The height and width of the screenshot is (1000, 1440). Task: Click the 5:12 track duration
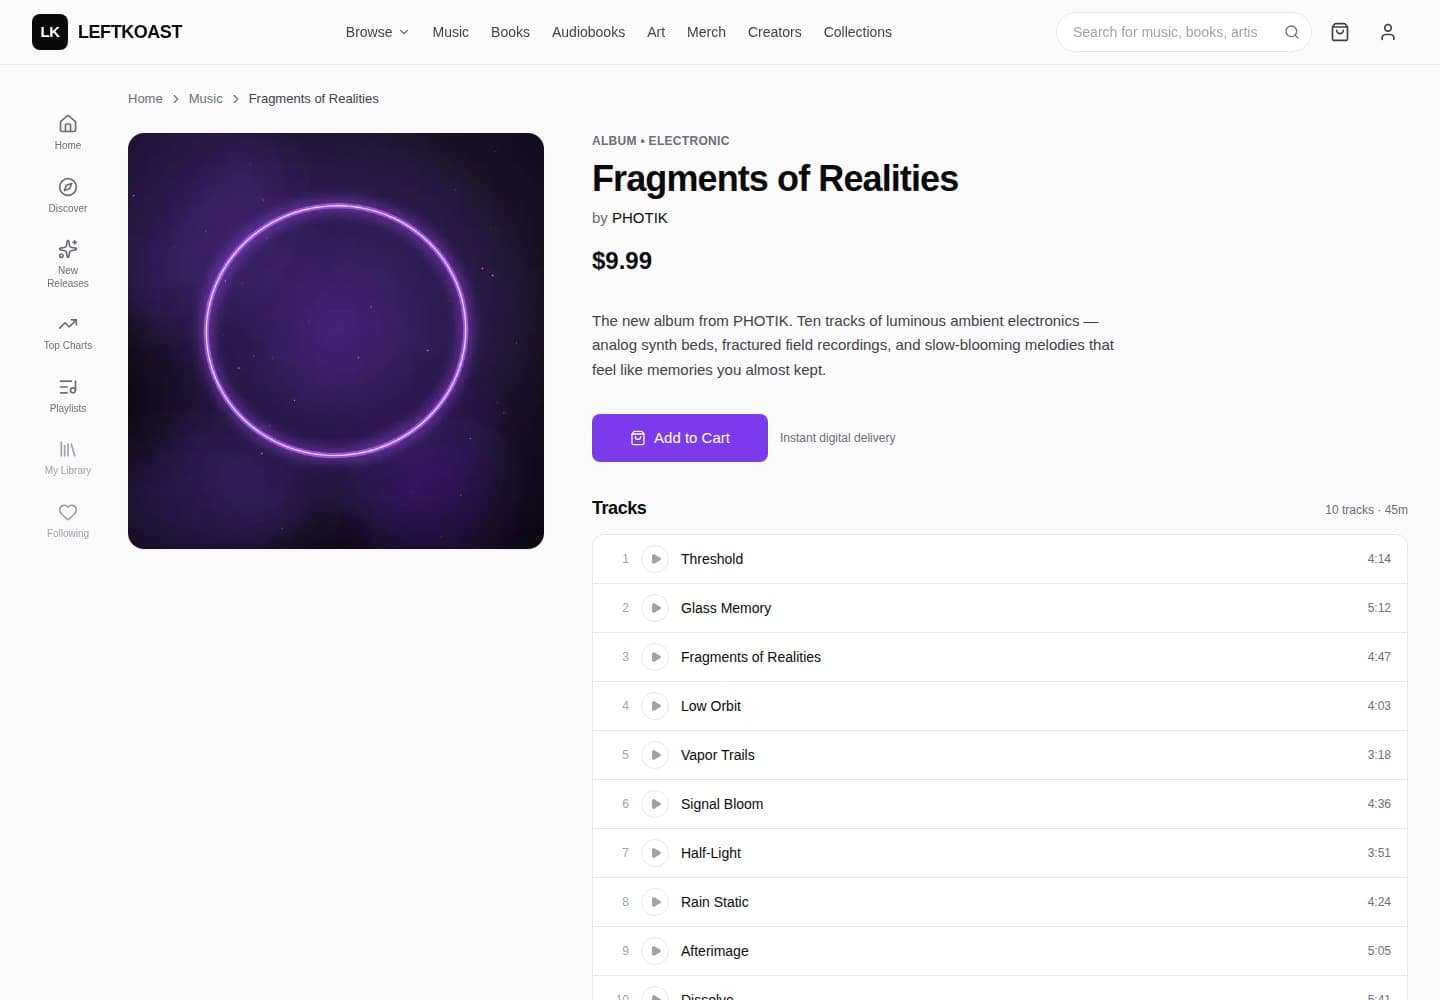[x=1379, y=608]
